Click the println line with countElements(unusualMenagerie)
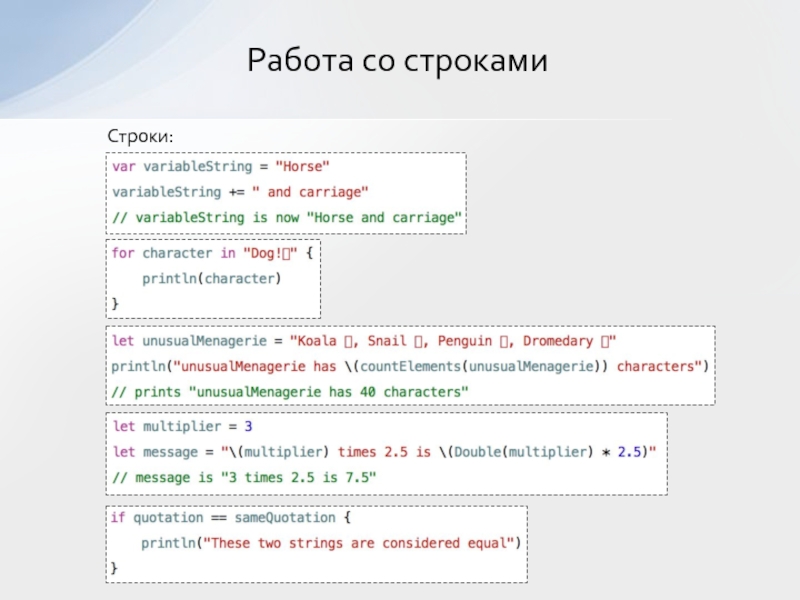This screenshot has width=800, height=600. [410, 366]
